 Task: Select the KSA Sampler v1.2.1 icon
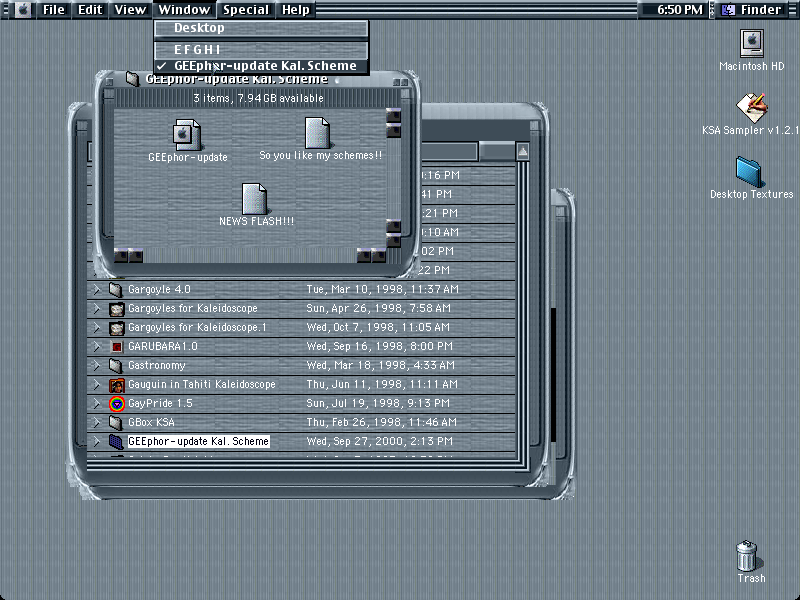[752, 108]
